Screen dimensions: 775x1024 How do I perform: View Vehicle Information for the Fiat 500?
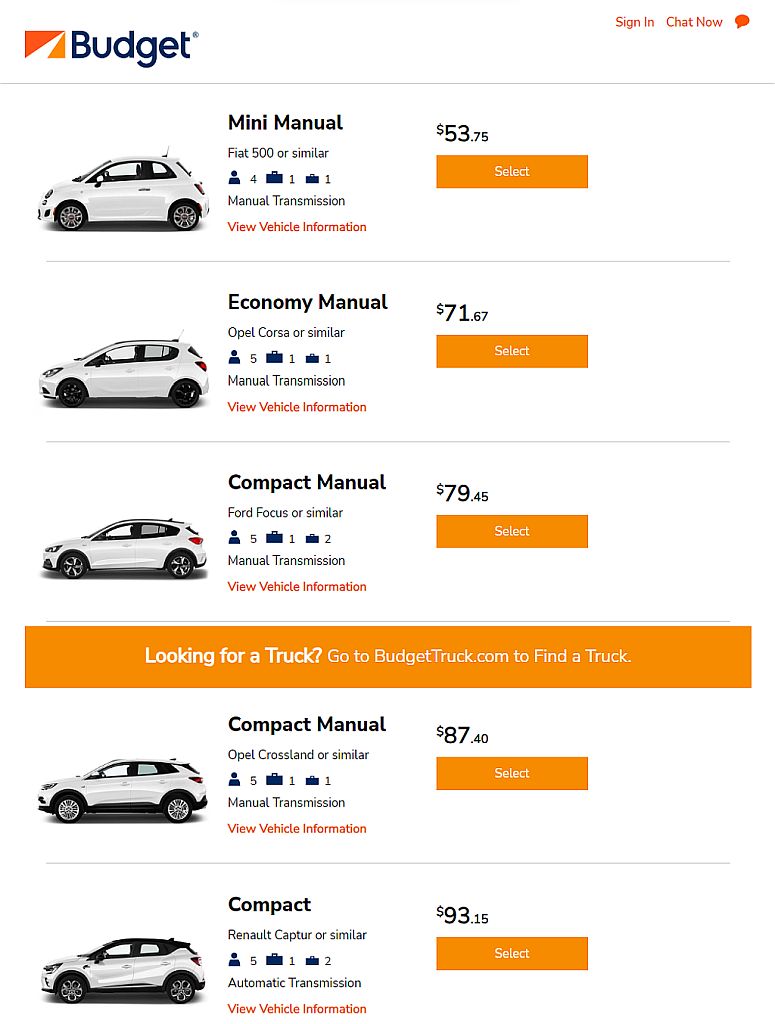point(296,227)
